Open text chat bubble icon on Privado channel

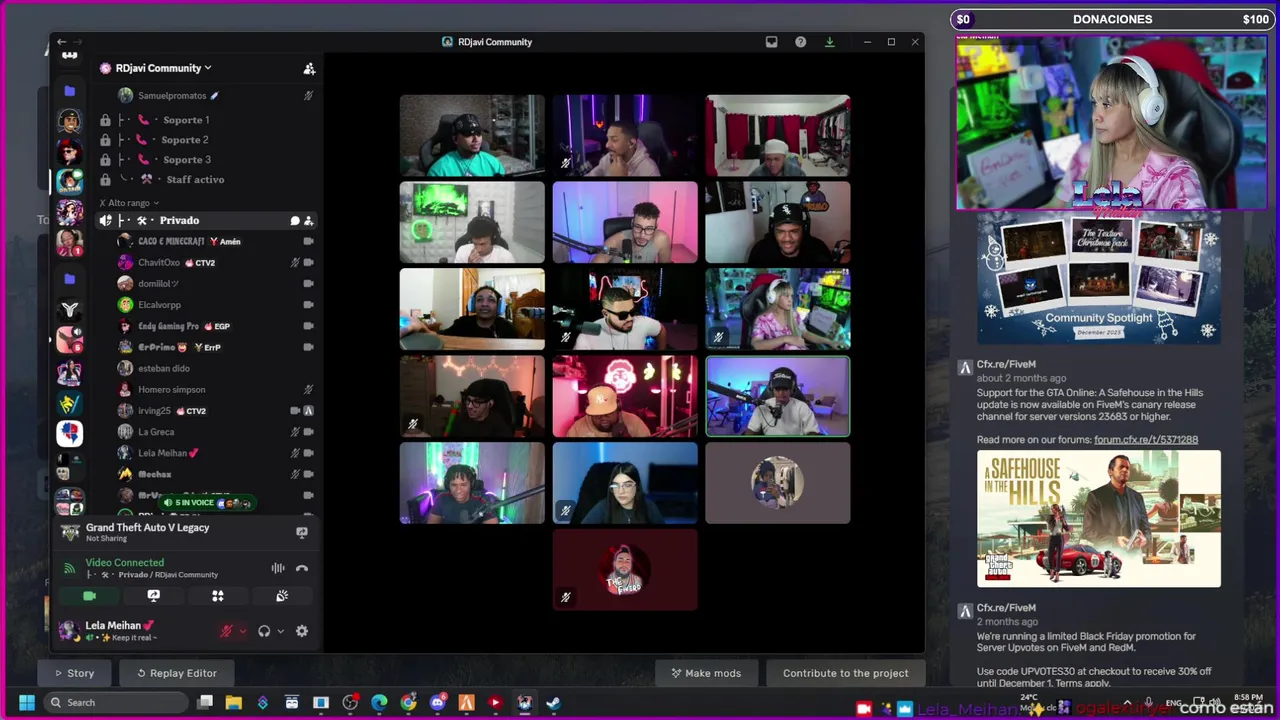pos(295,220)
